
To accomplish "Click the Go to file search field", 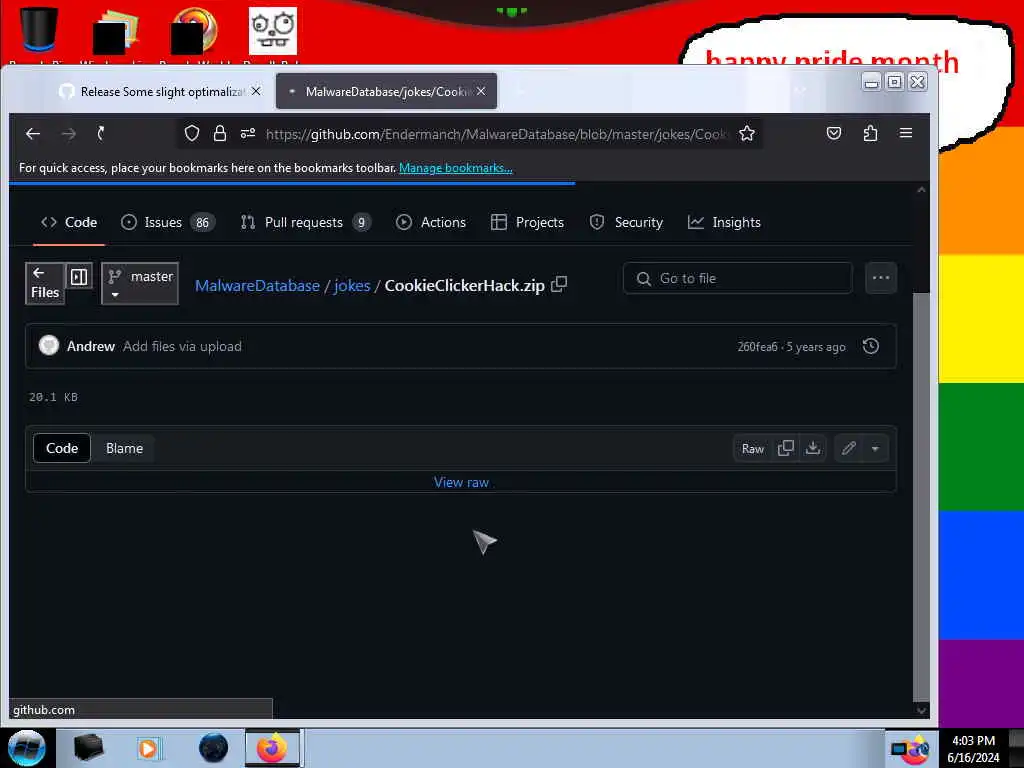I will 737,278.
